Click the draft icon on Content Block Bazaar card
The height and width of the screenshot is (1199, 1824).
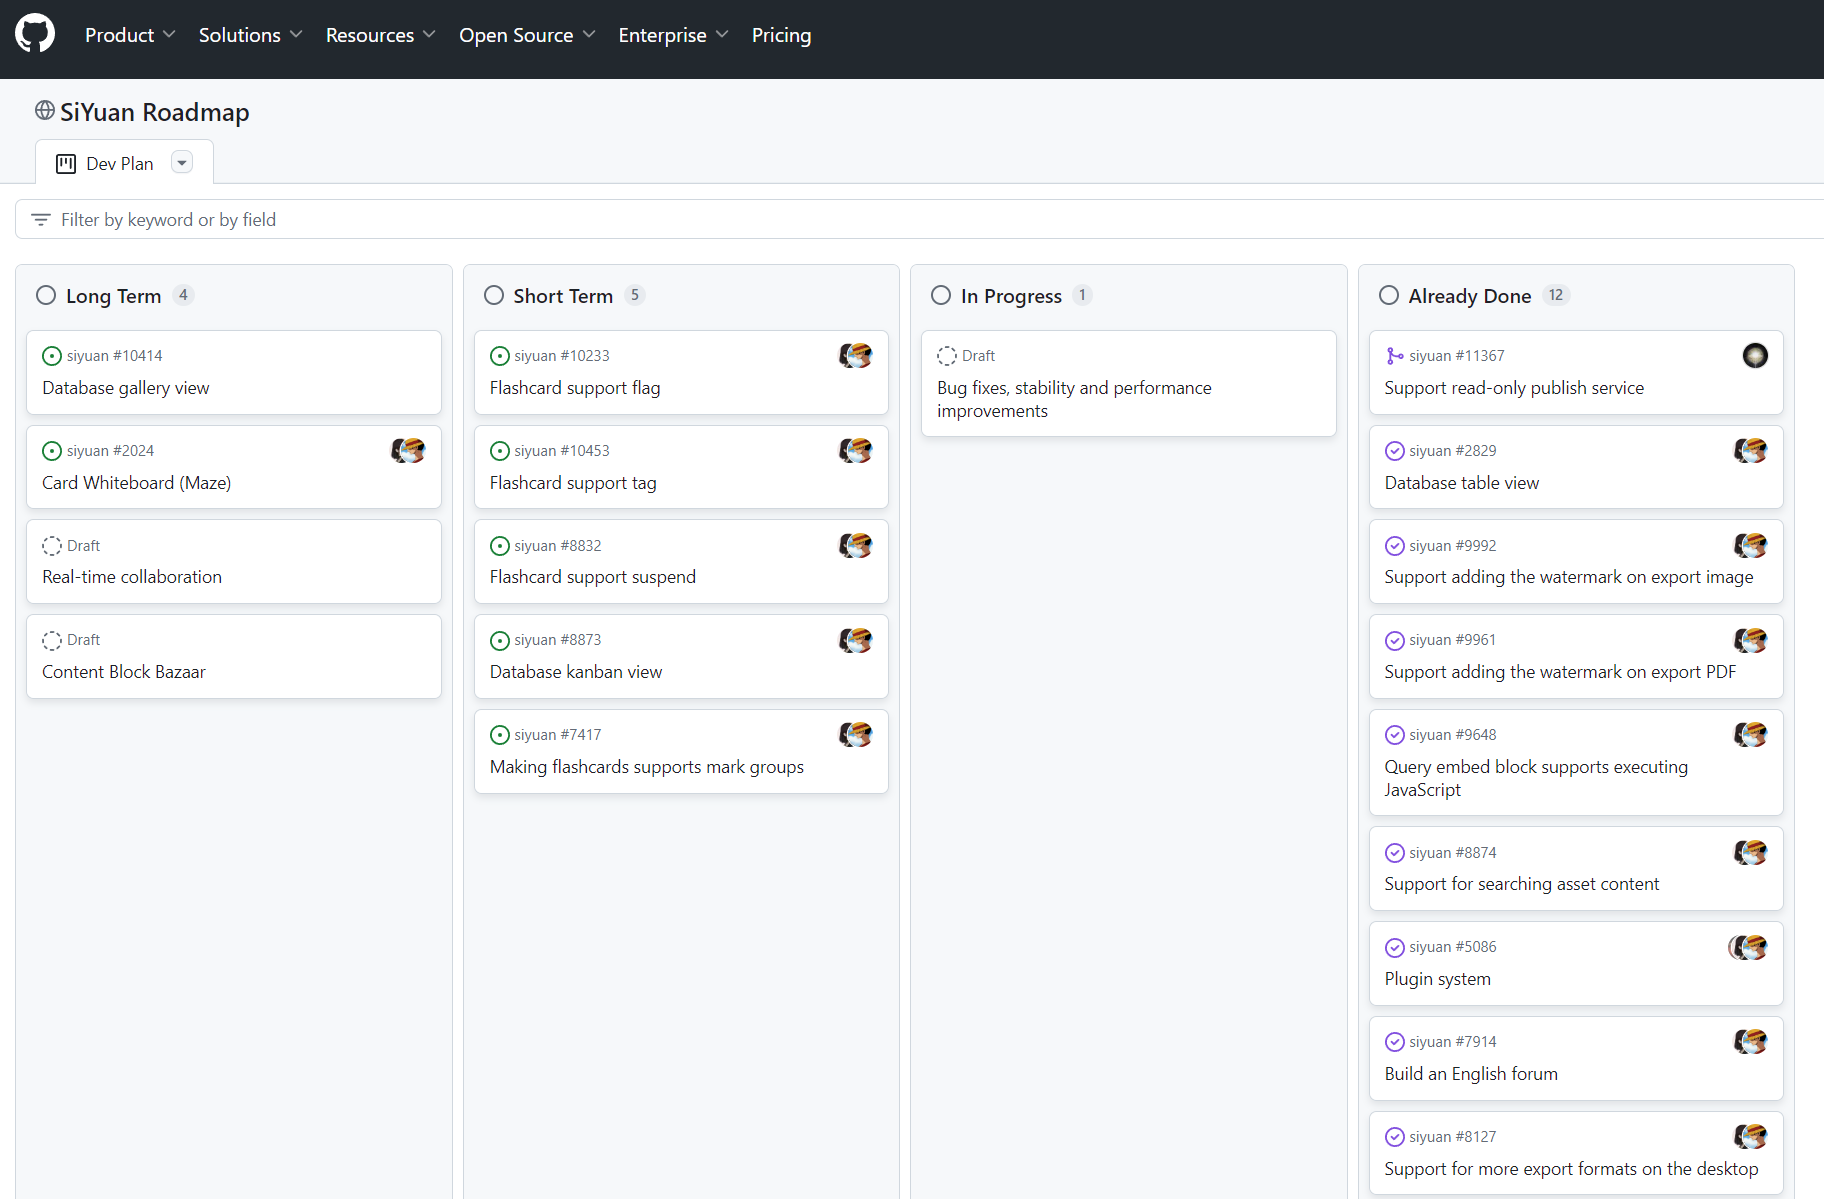(x=52, y=640)
